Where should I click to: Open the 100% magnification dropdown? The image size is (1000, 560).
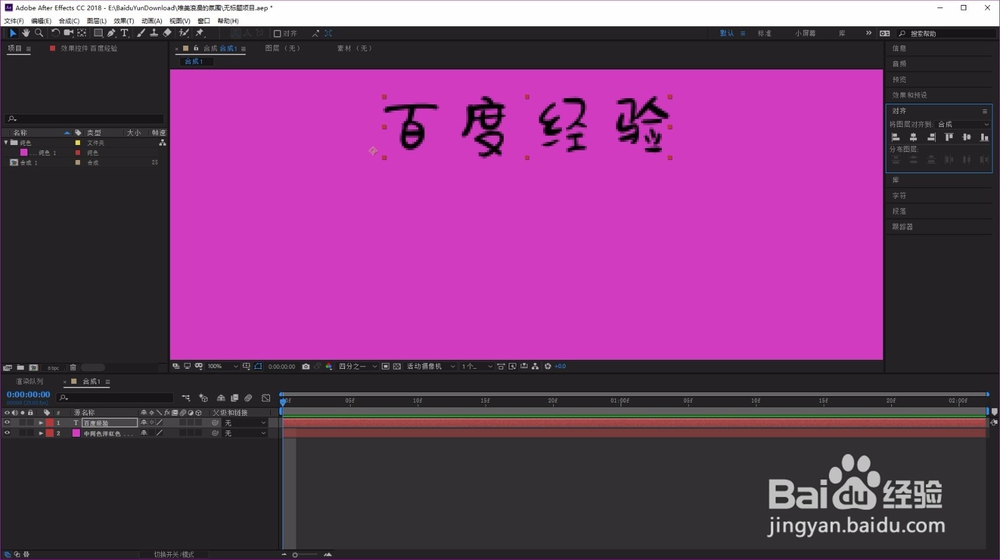point(223,366)
